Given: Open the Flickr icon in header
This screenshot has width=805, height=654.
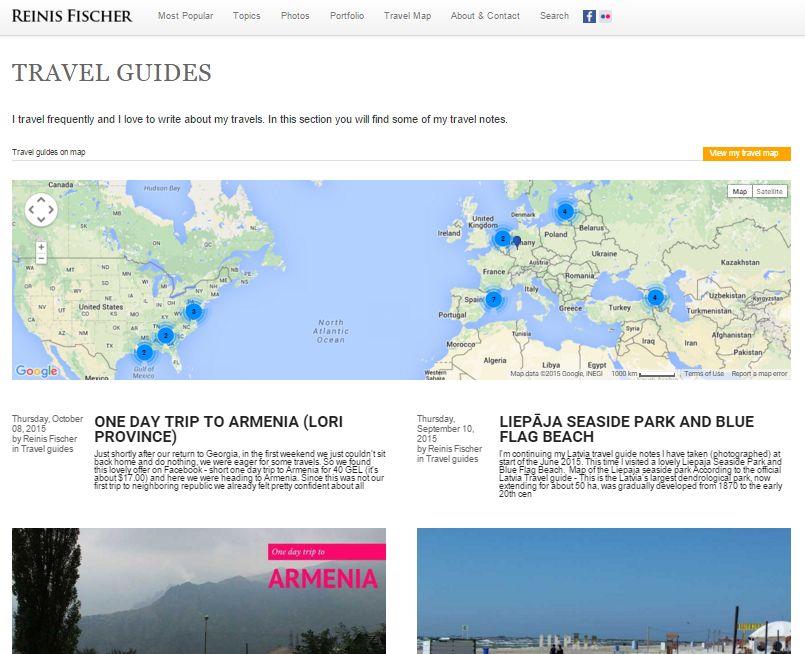Looking at the screenshot, I should (x=605, y=16).
